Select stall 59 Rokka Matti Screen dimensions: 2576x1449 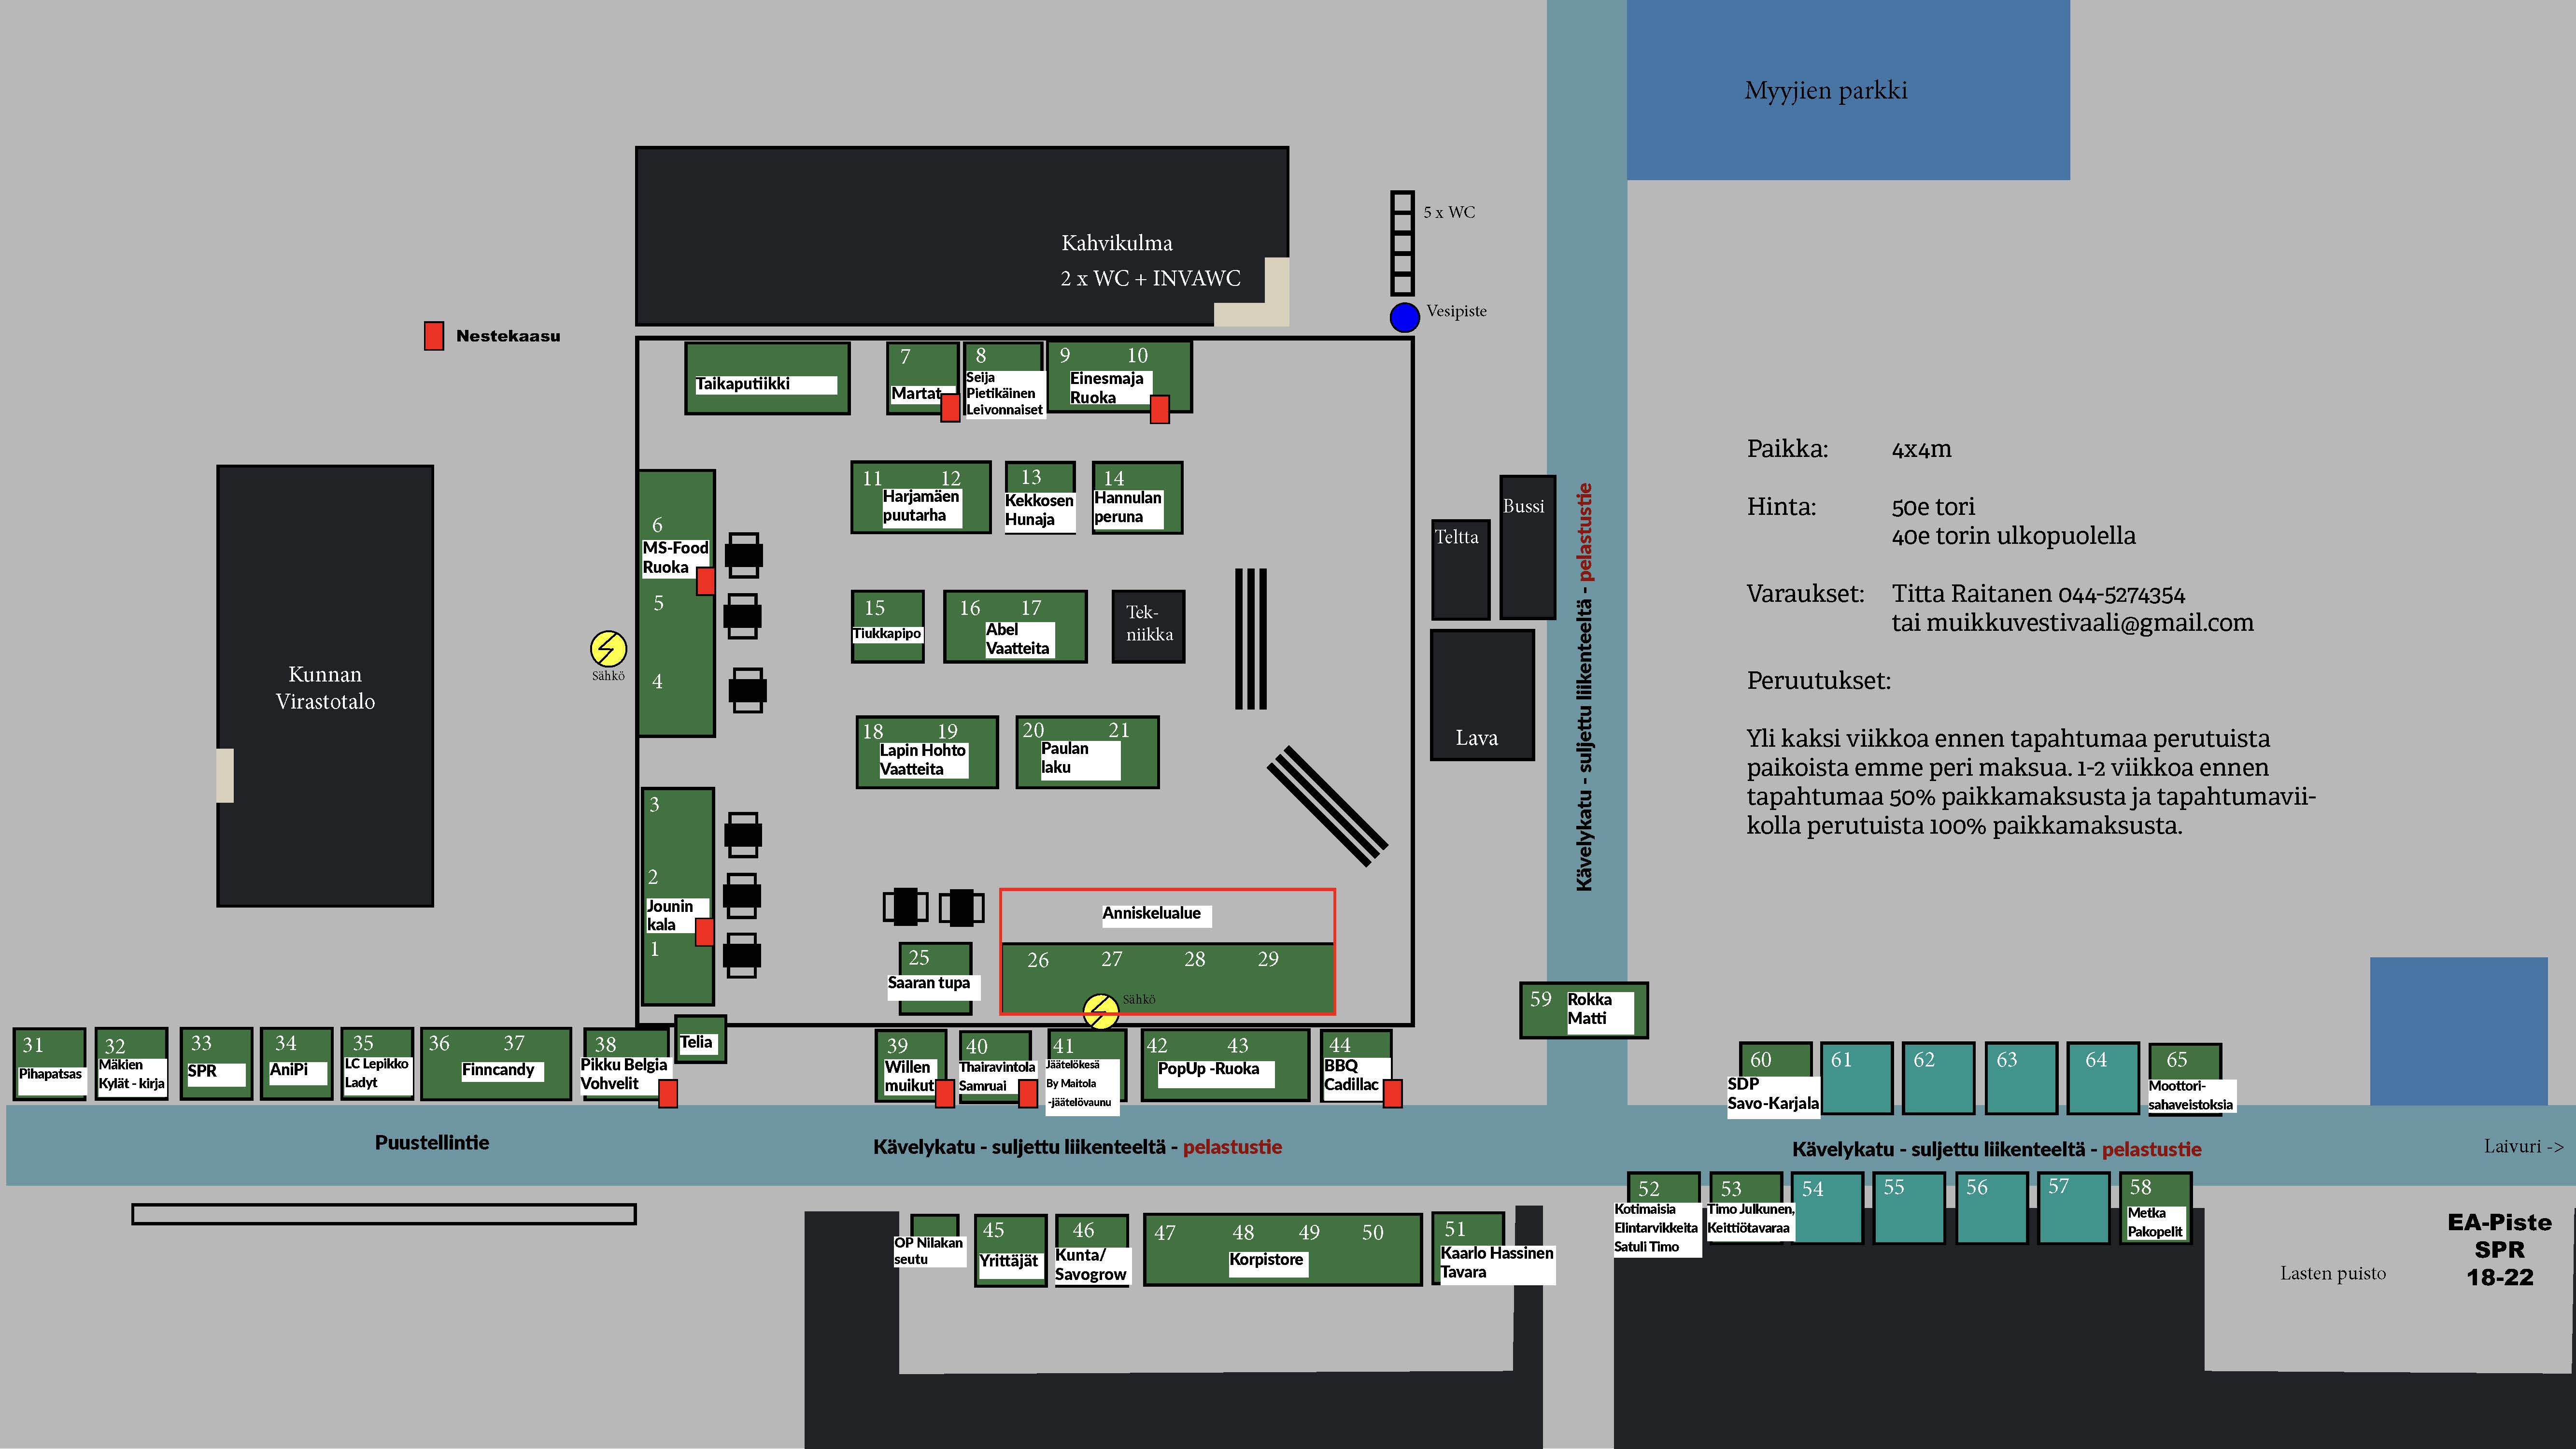point(1584,1010)
